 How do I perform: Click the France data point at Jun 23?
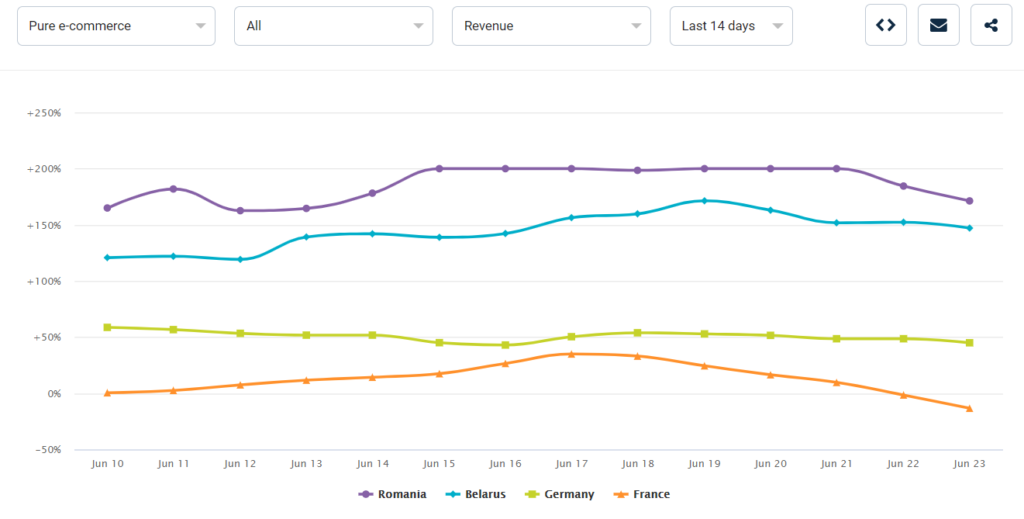click(x=969, y=409)
